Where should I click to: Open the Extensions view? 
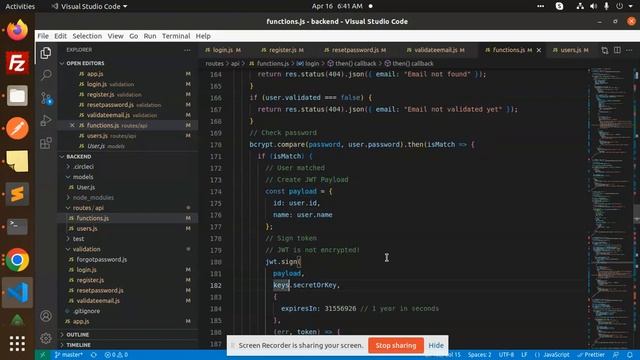(46, 143)
